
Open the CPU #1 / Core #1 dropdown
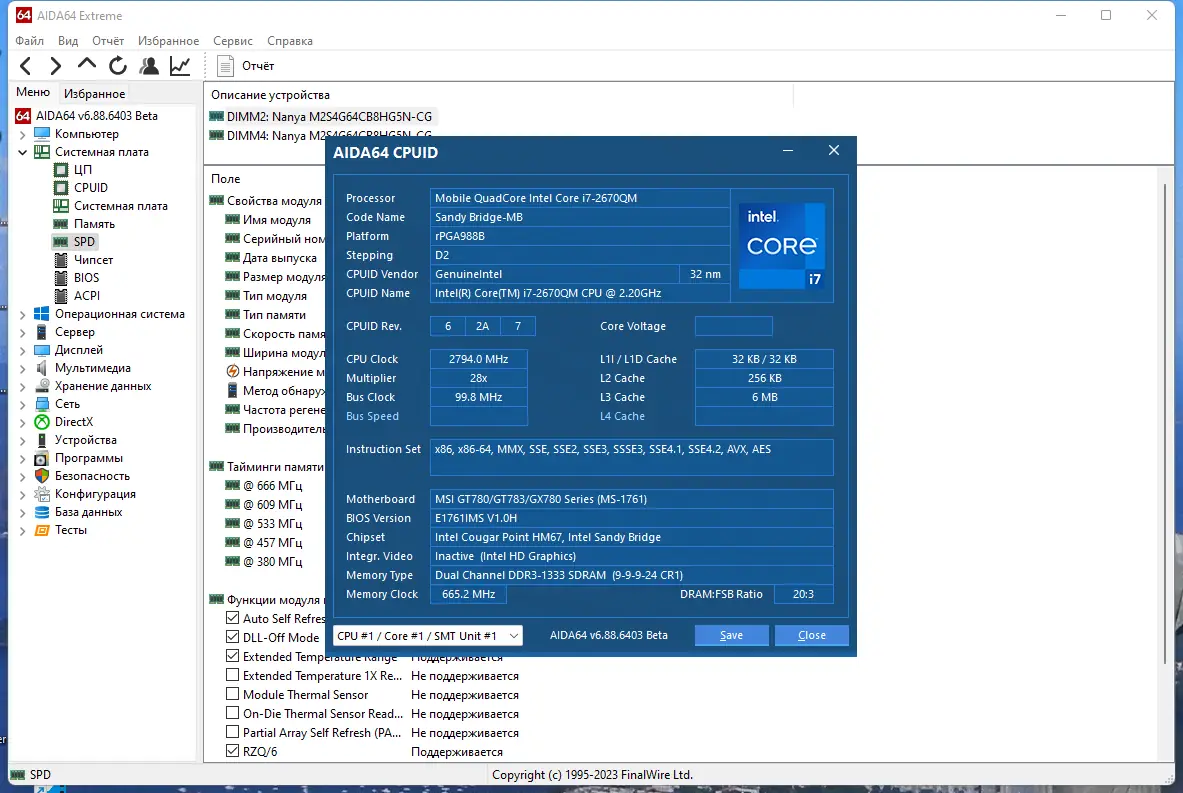[x=427, y=636]
